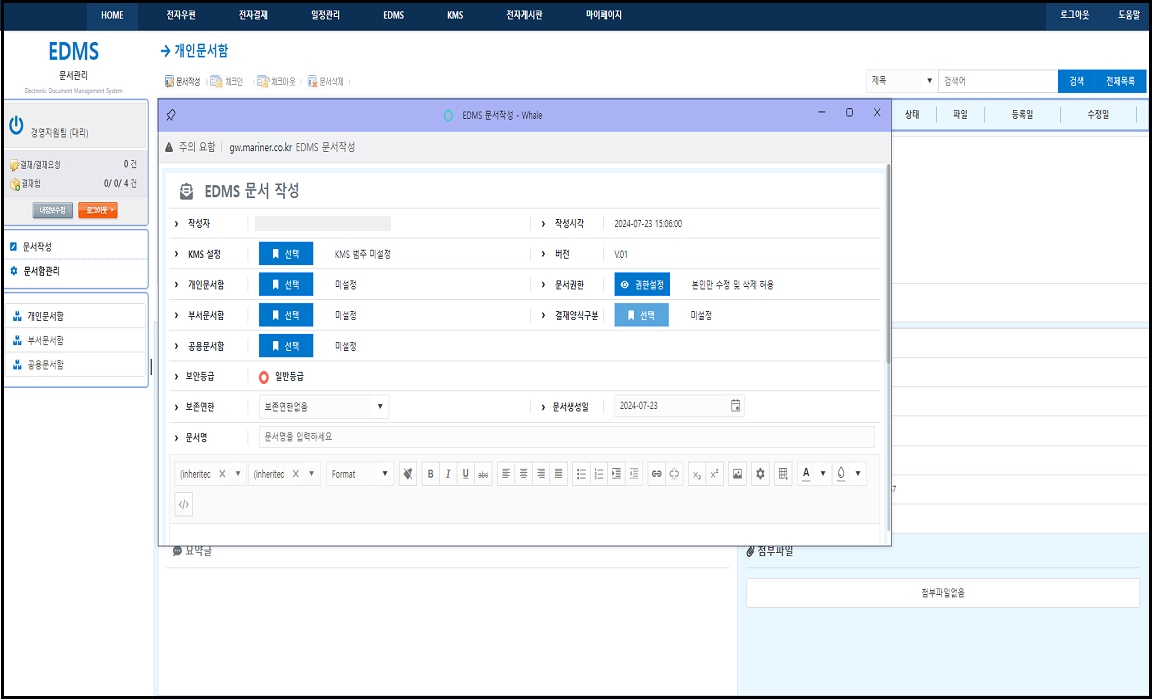Apply background color with droplet icon
Viewport: 1152px width, 700px height.
click(841, 474)
